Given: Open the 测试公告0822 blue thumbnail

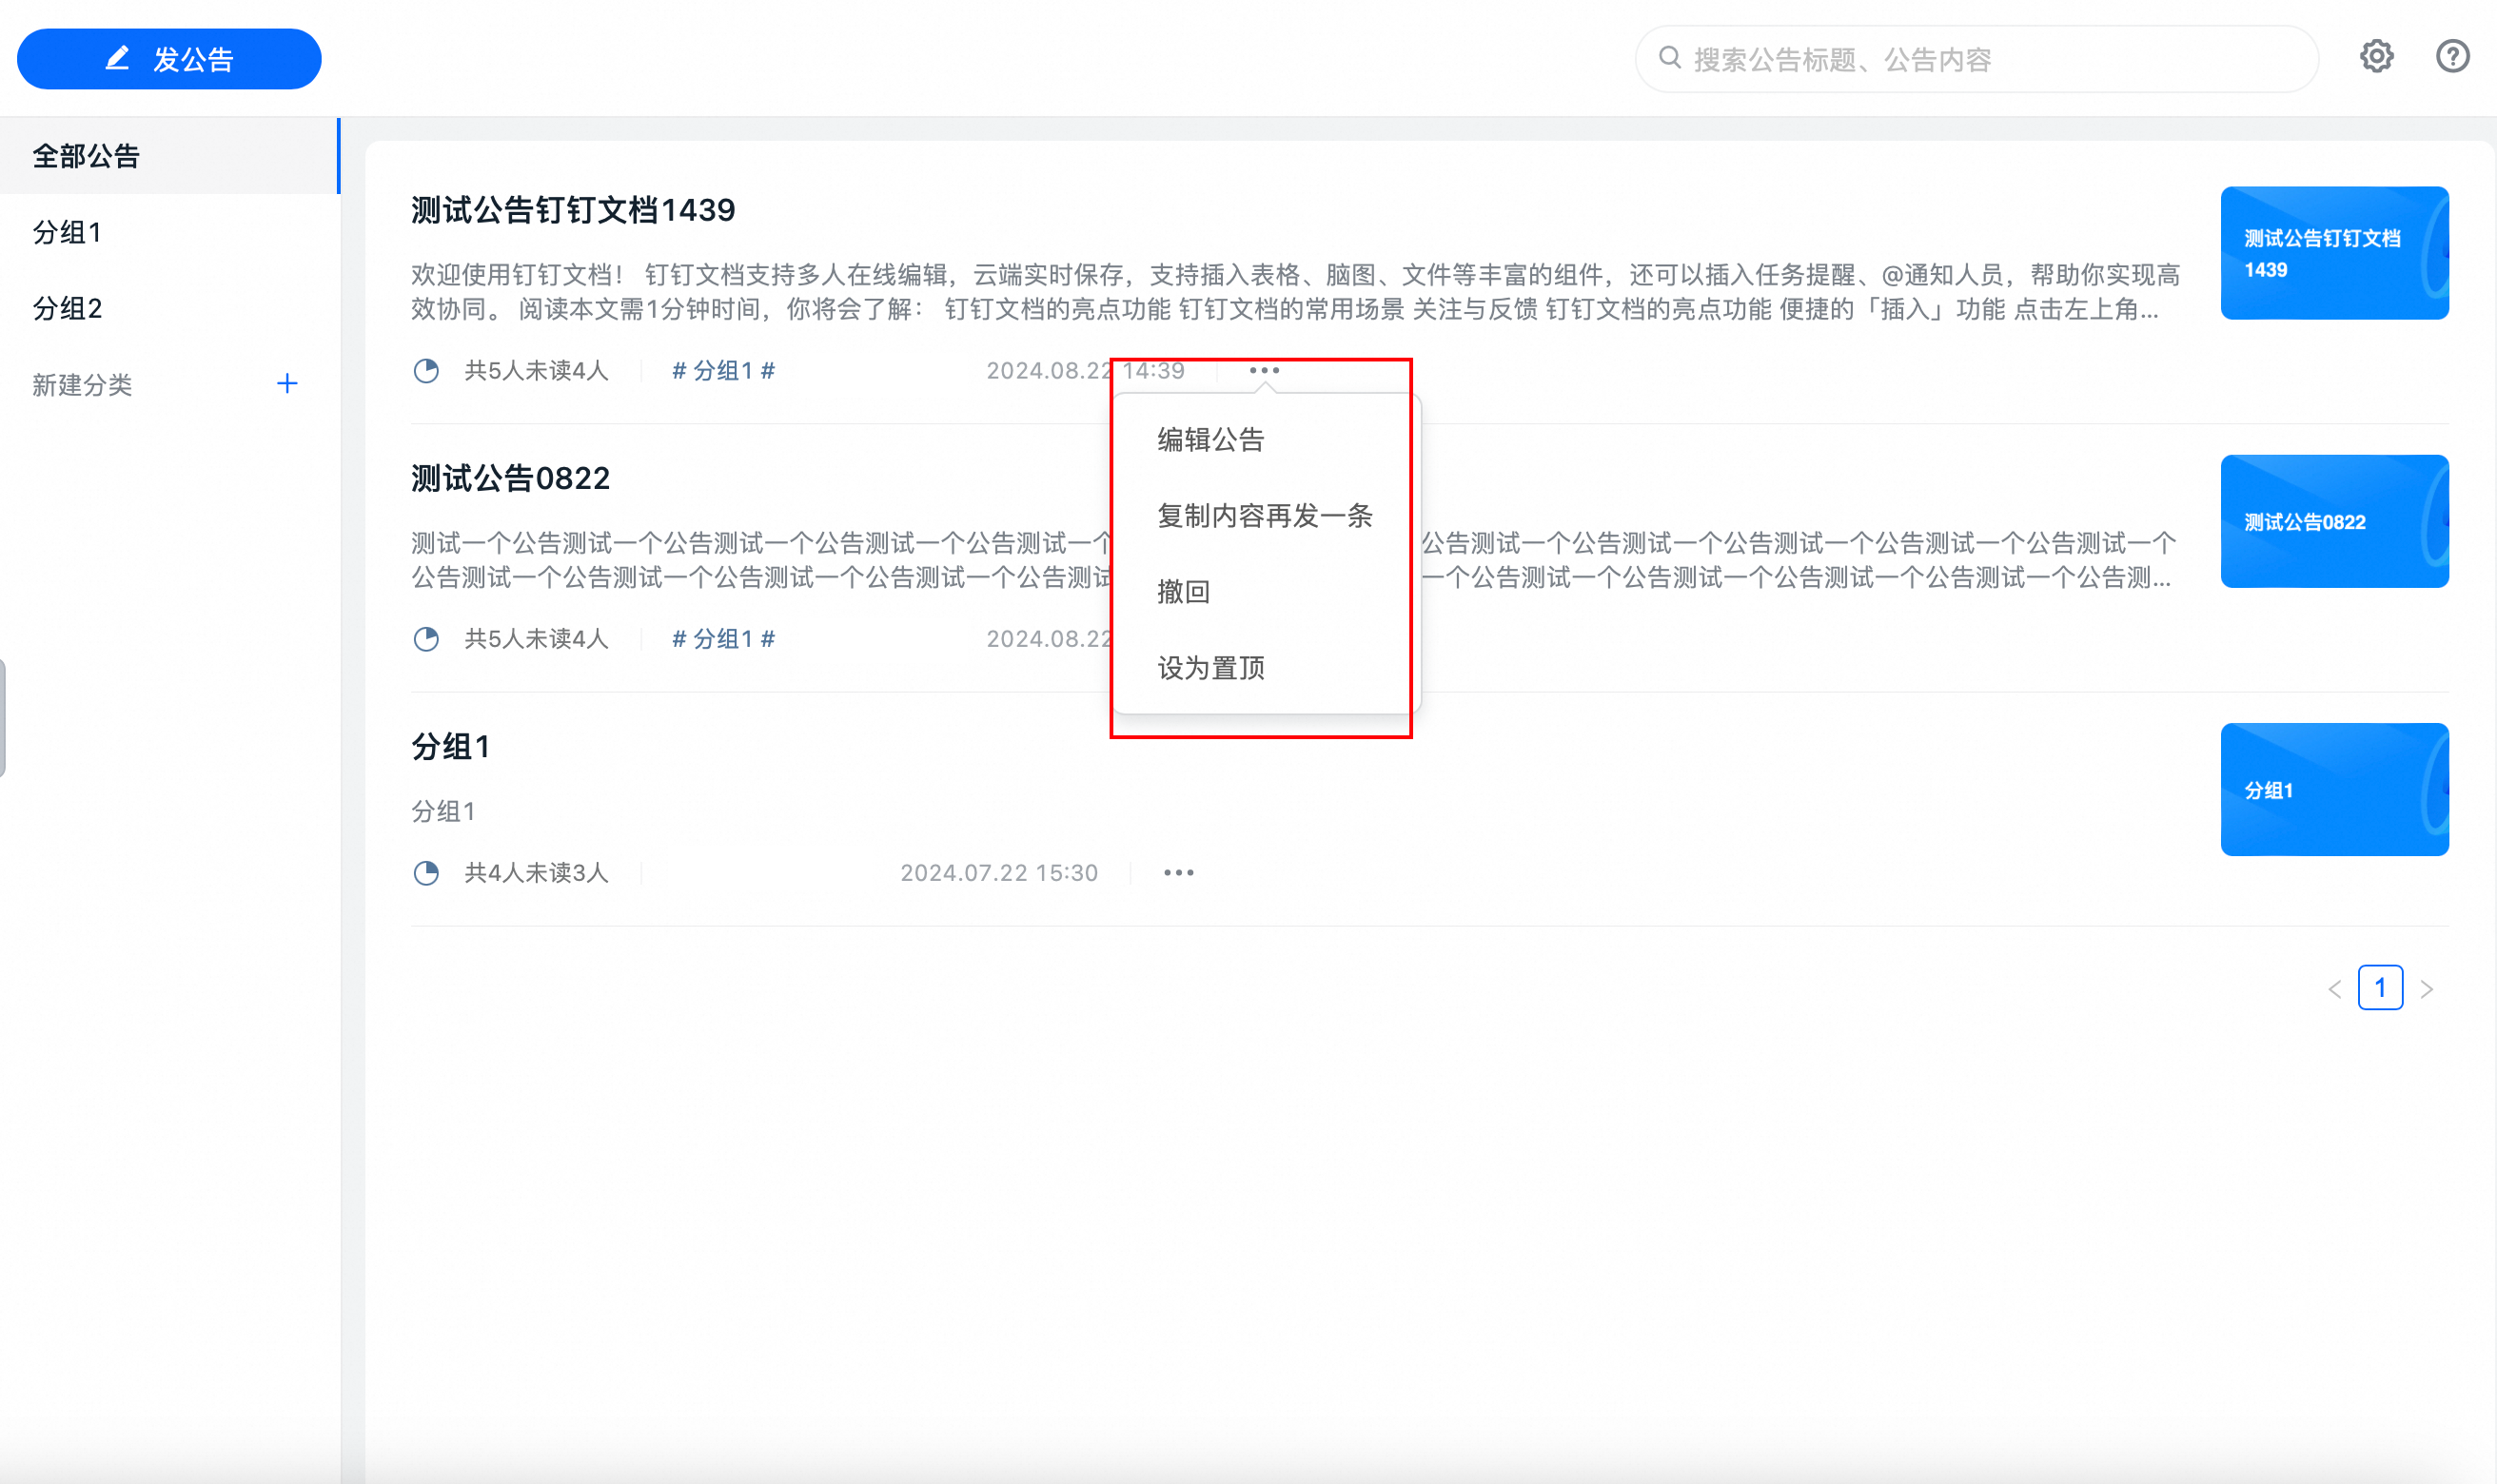Looking at the screenshot, I should 2334,521.
